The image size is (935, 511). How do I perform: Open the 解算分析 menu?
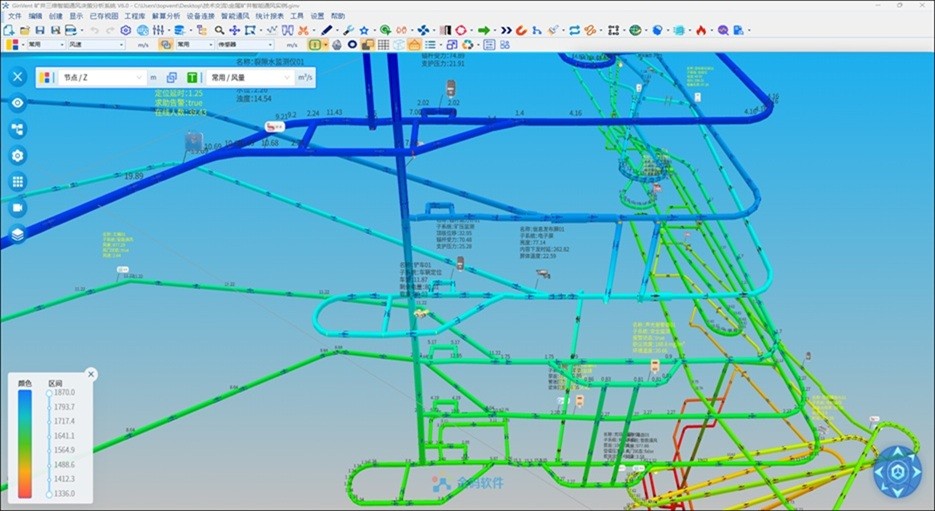[x=166, y=17]
